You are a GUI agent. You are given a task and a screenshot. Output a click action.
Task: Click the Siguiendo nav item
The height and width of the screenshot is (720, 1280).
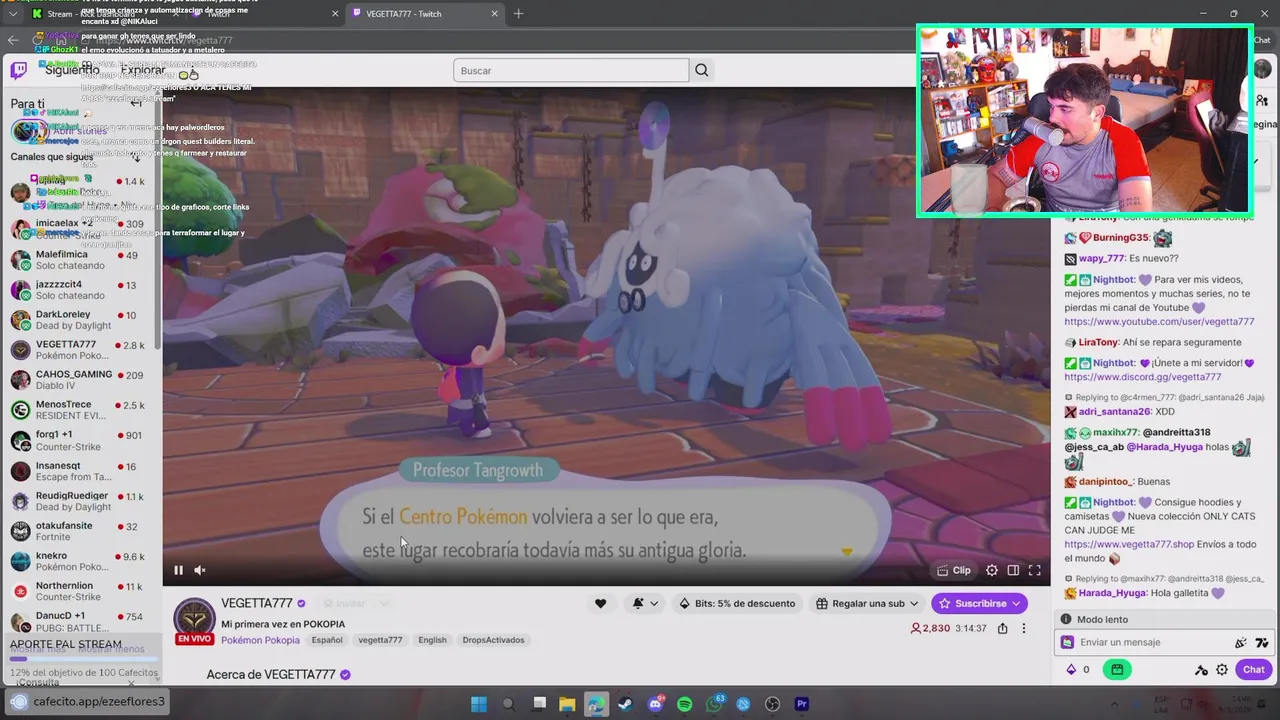pos(72,70)
